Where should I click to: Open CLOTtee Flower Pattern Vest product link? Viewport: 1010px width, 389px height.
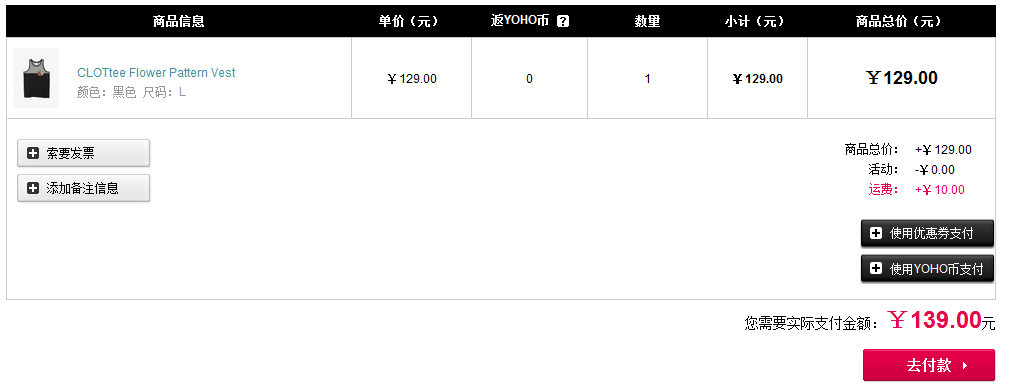(x=156, y=73)
